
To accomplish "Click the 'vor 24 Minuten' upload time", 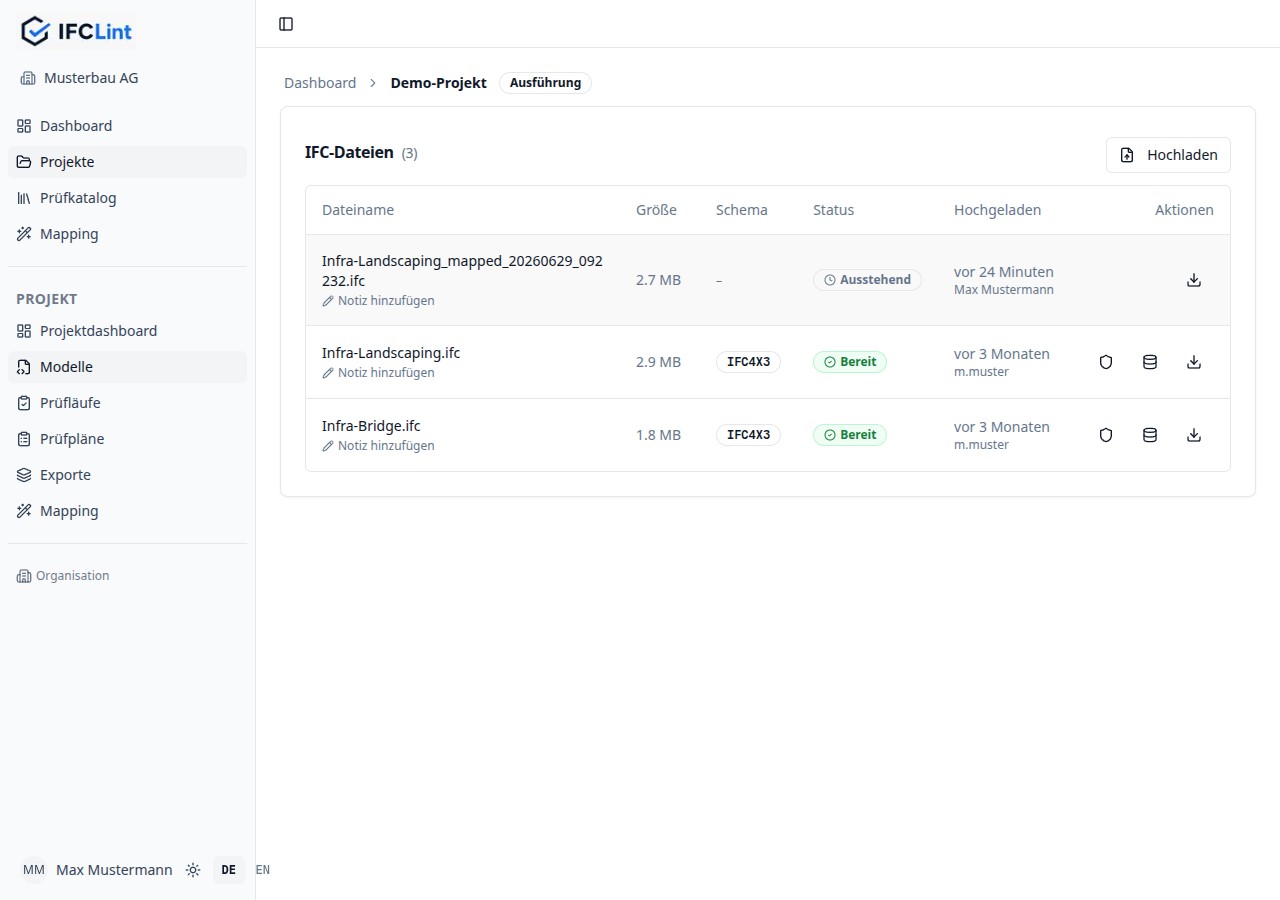I will point(1004,272).
